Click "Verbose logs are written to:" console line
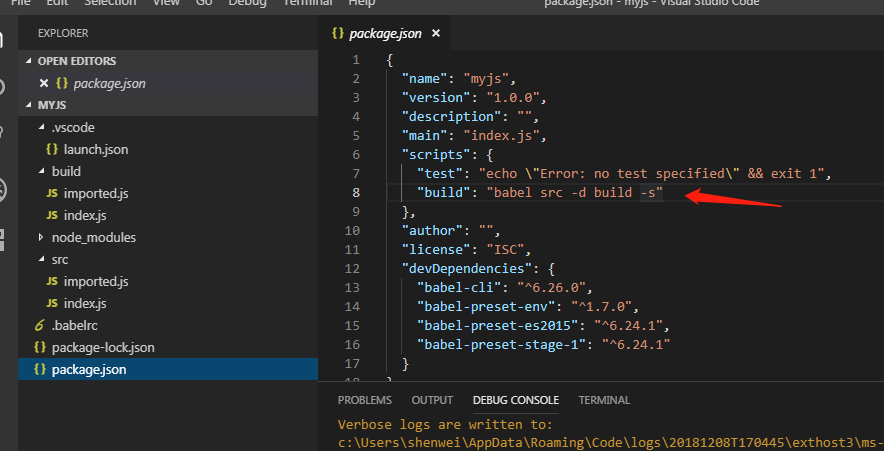The width and height of the screenshot is (884, 451). coord(445,425)
